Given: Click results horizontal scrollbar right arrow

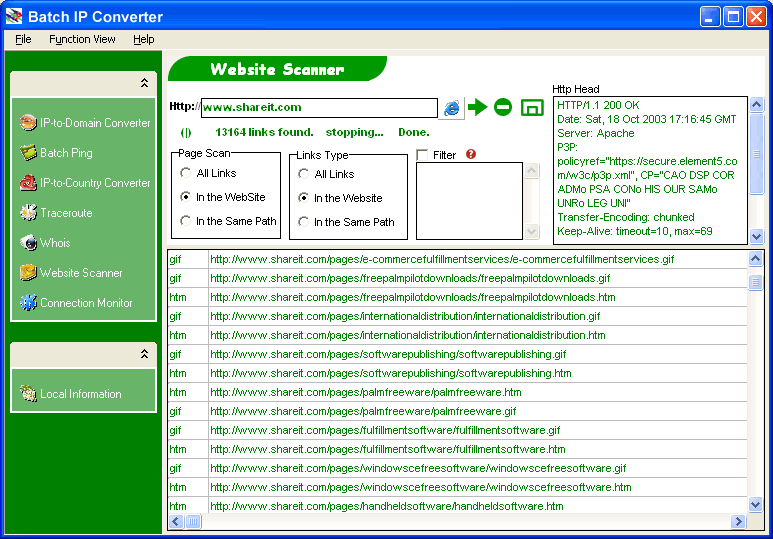Looking at the screenshot, I should pos(738,521).
